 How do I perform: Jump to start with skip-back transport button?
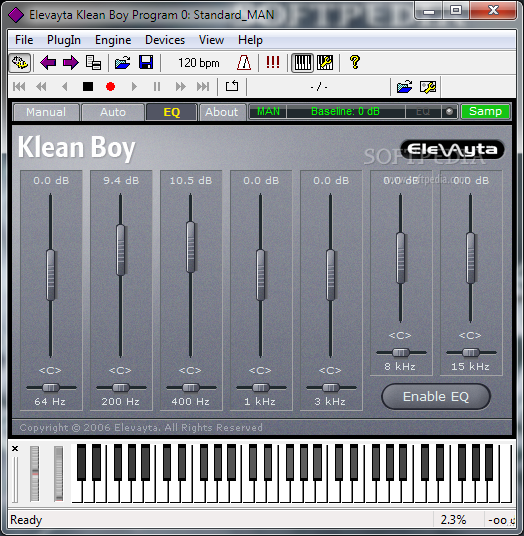(19, 87)
